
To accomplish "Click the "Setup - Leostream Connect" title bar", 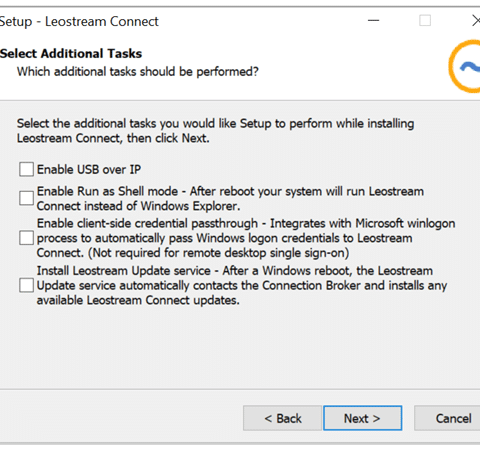I will point(79,21).
